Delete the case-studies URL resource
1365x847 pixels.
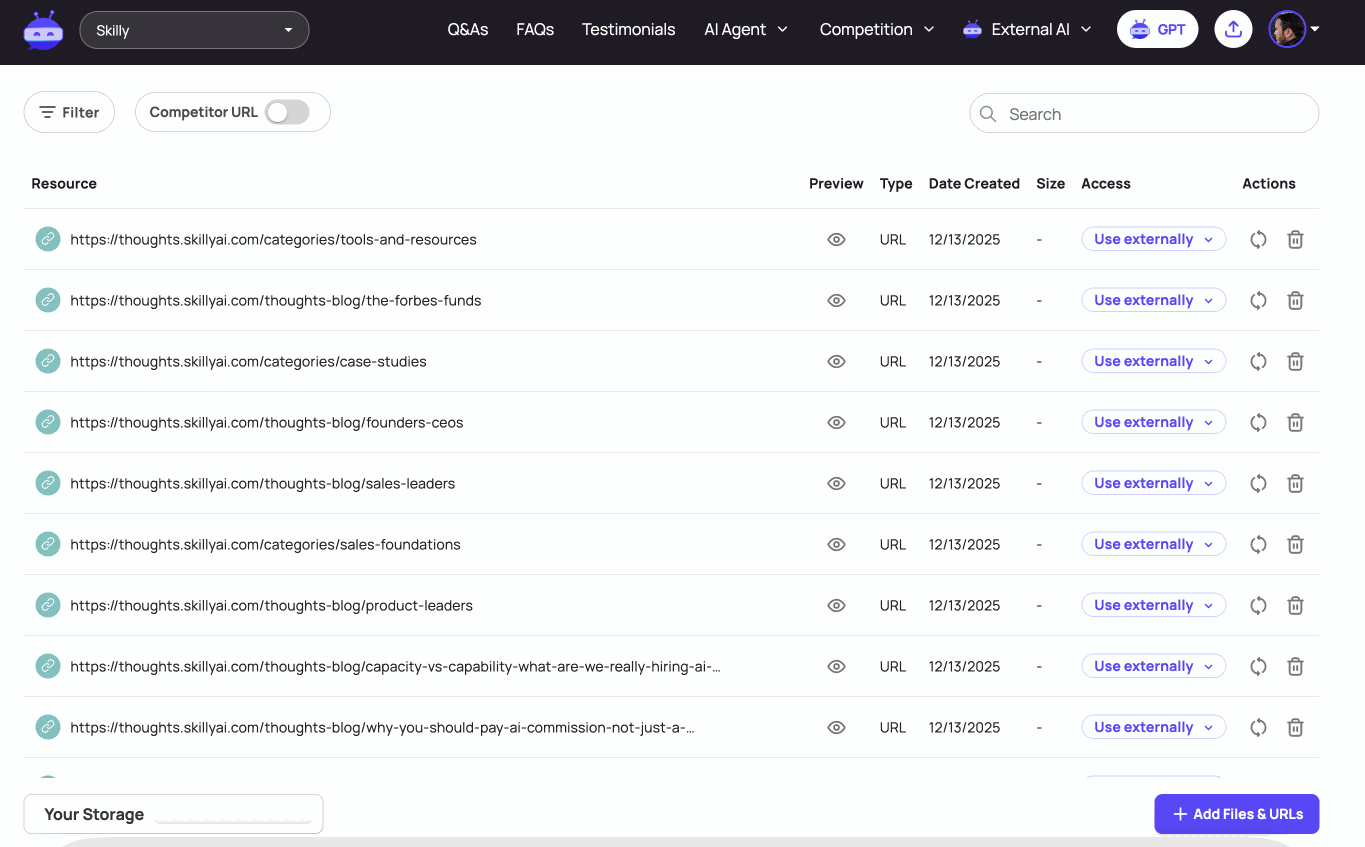tap(1295, 362)
